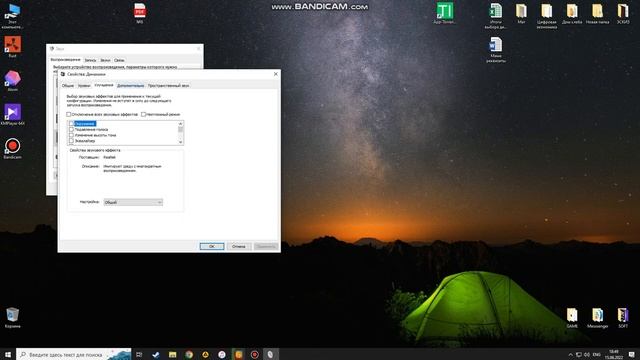This screenshot has width=640, height=360.
Task: Click the taskbar clock and date
Action: [x=614, y=354]
